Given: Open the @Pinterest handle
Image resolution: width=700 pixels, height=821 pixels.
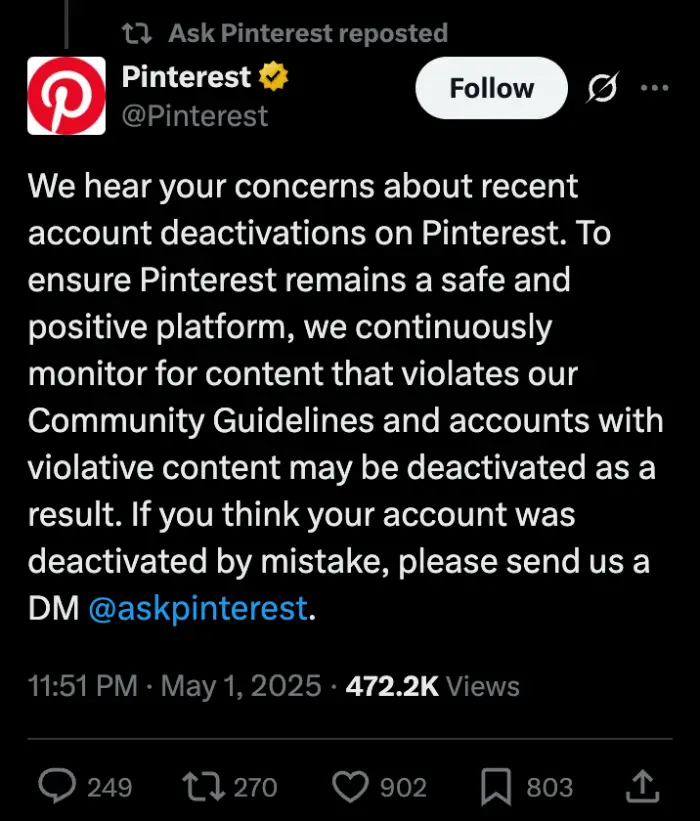Looking at the screenshot, I should (194, 117).
